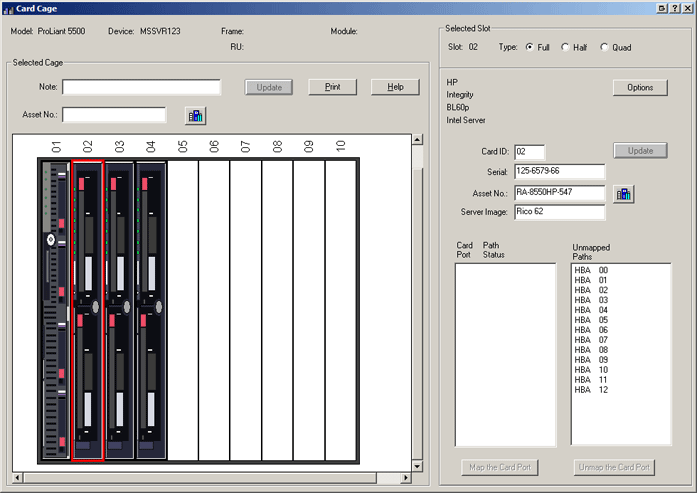Viewport: 697px width, 493px height.
Task: Click the cage view scroll up arrow
Action: 417,140
